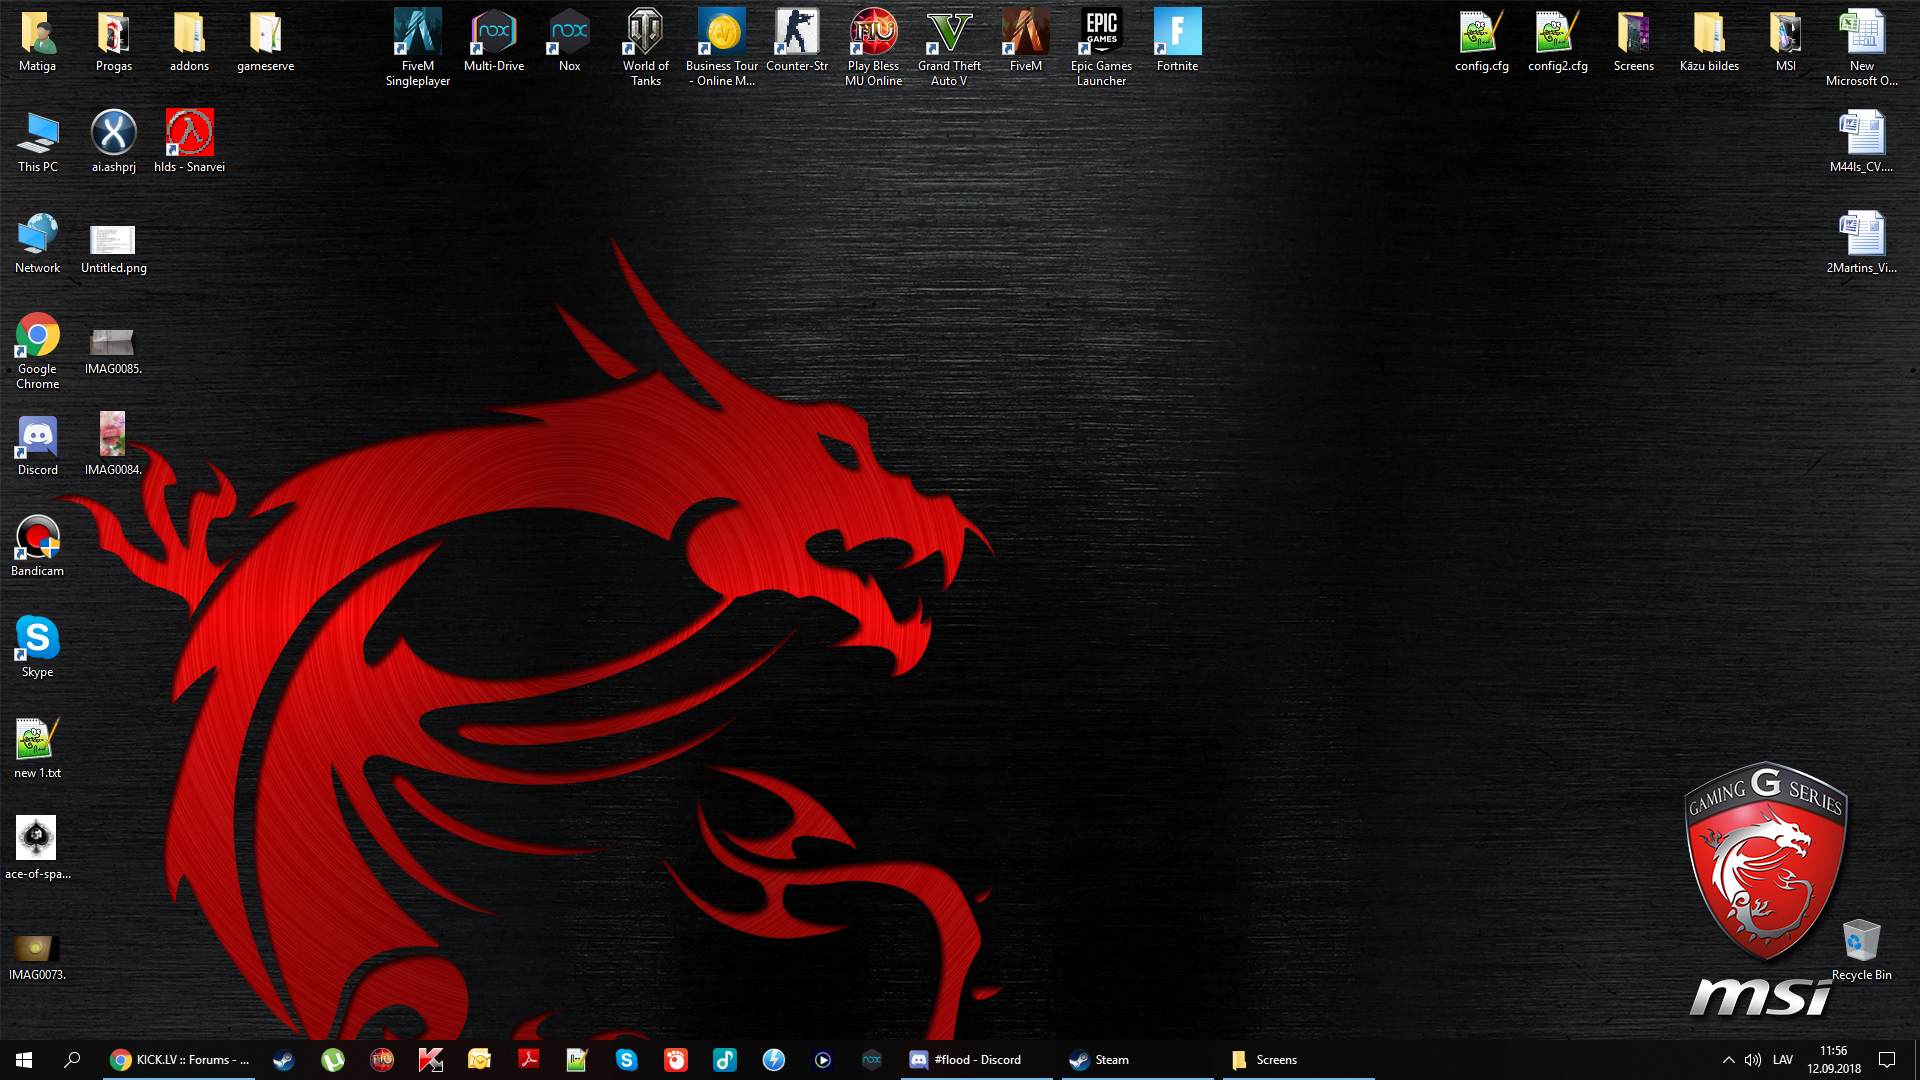
Task: Select config.cfg file on desktop
Action: 1482,41
